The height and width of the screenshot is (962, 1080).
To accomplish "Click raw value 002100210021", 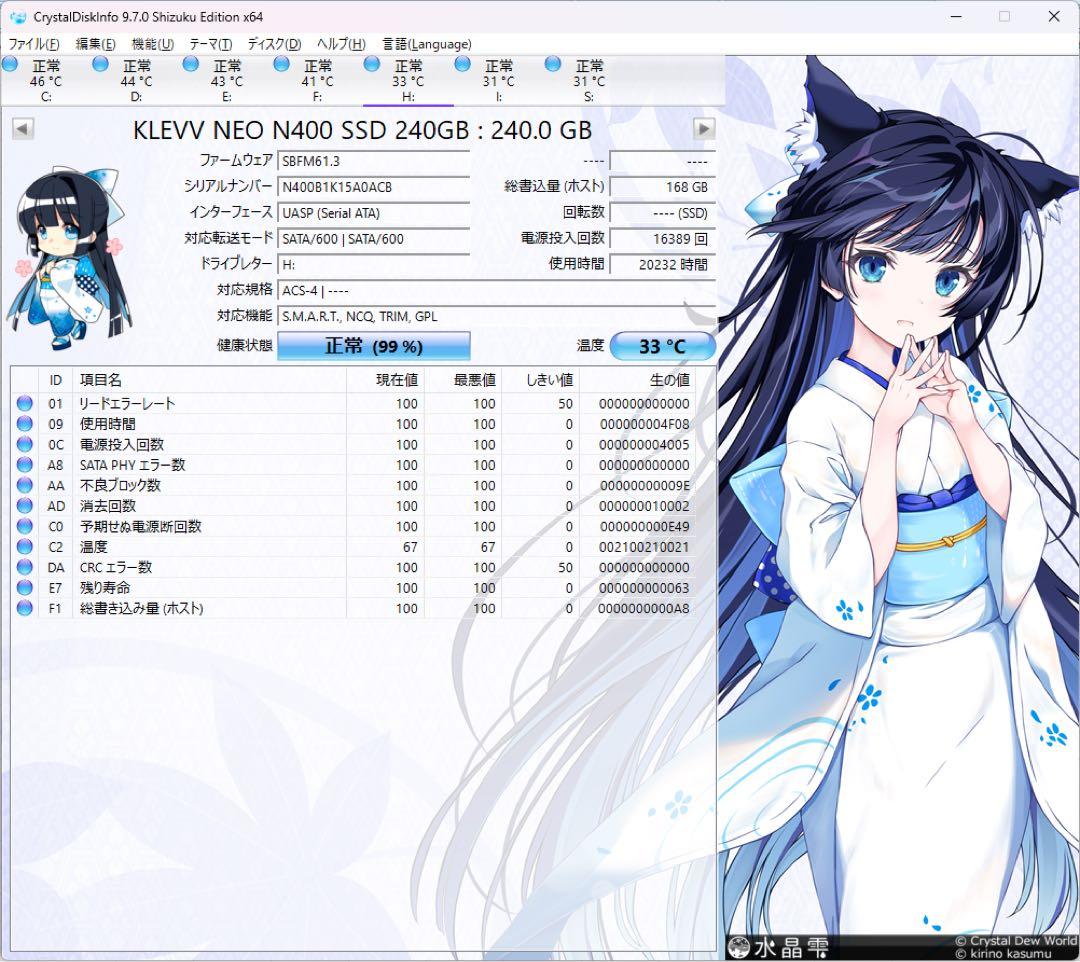I will click(x=644, y=547).
